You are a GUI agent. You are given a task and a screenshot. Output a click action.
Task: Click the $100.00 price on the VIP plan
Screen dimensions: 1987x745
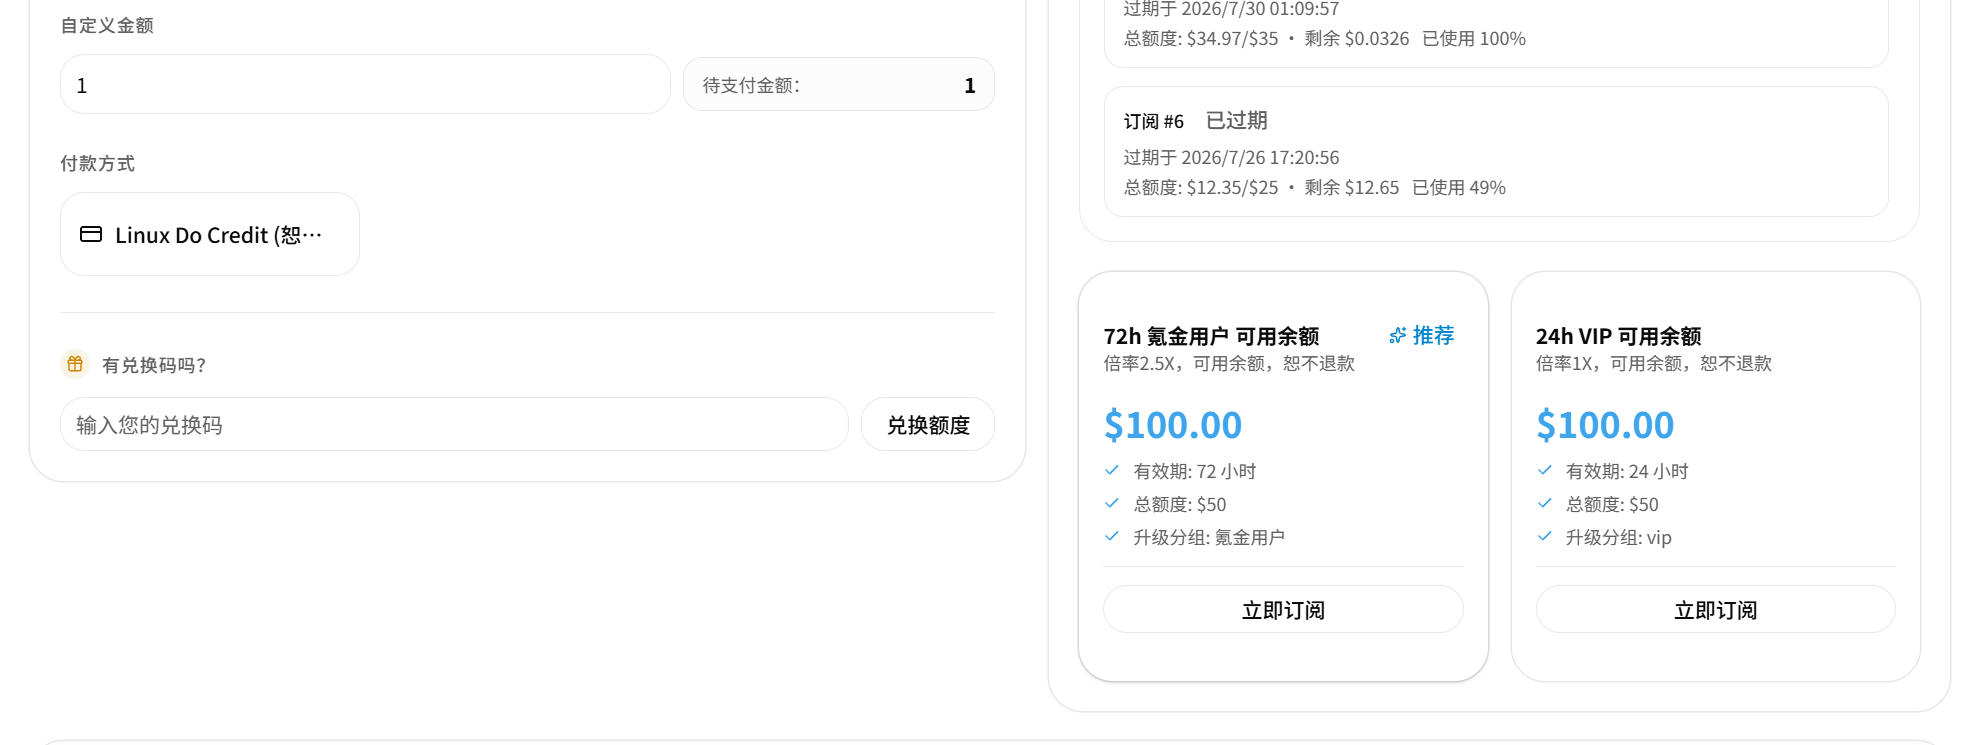click(x=1604, y=424)
